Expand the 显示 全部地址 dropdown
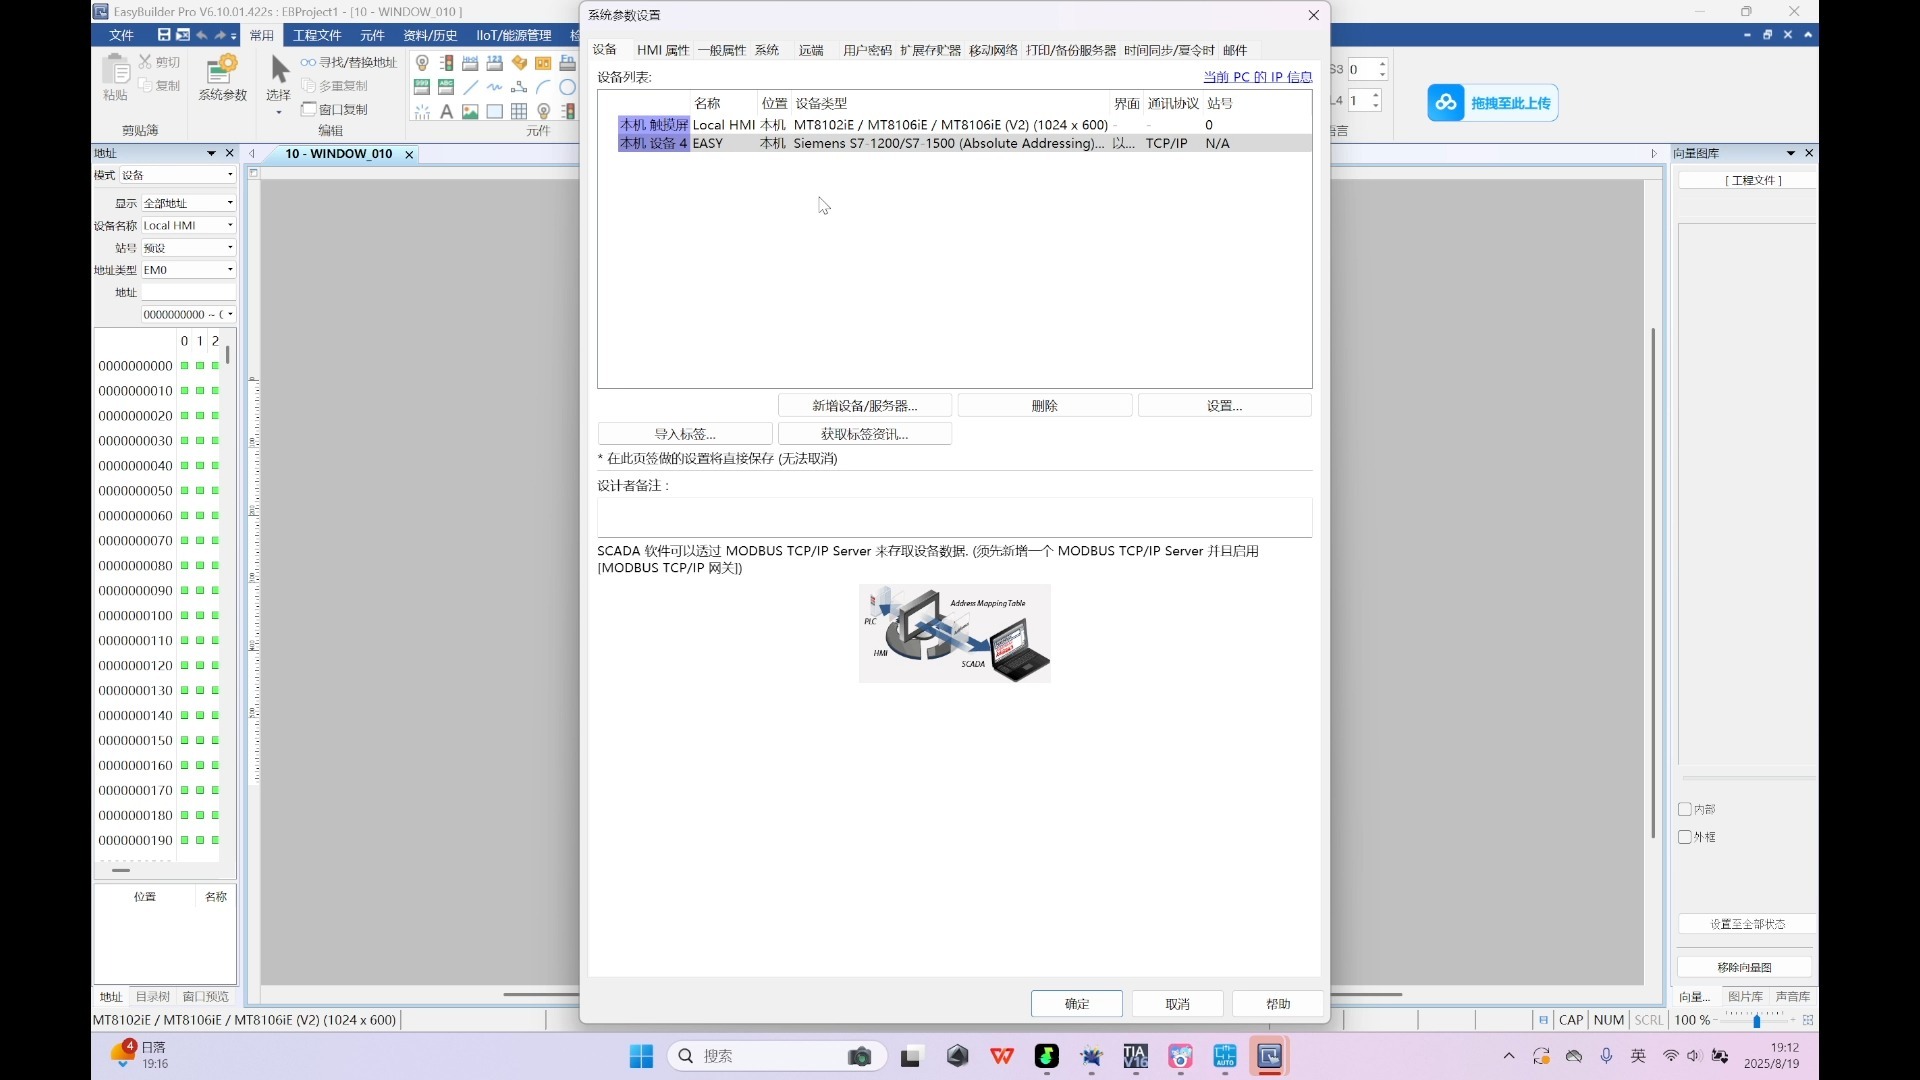Viewport: 1920px width, 1080px height. [230, 203]
